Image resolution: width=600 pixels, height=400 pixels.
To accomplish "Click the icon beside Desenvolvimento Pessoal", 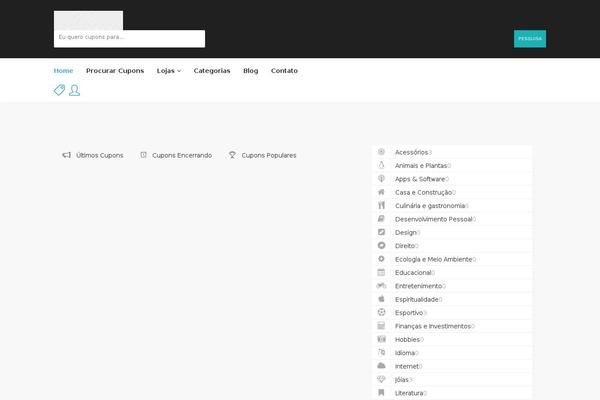I will tap(381, 219).
